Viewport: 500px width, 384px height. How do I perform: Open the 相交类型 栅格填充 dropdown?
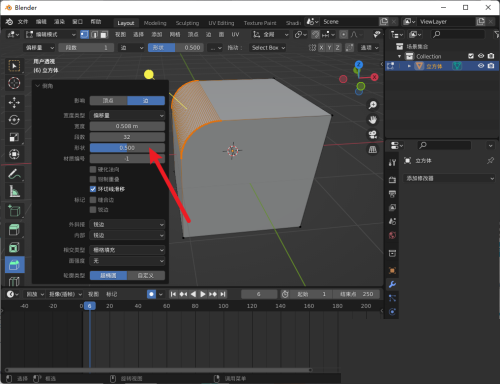(x=127, y=250)
